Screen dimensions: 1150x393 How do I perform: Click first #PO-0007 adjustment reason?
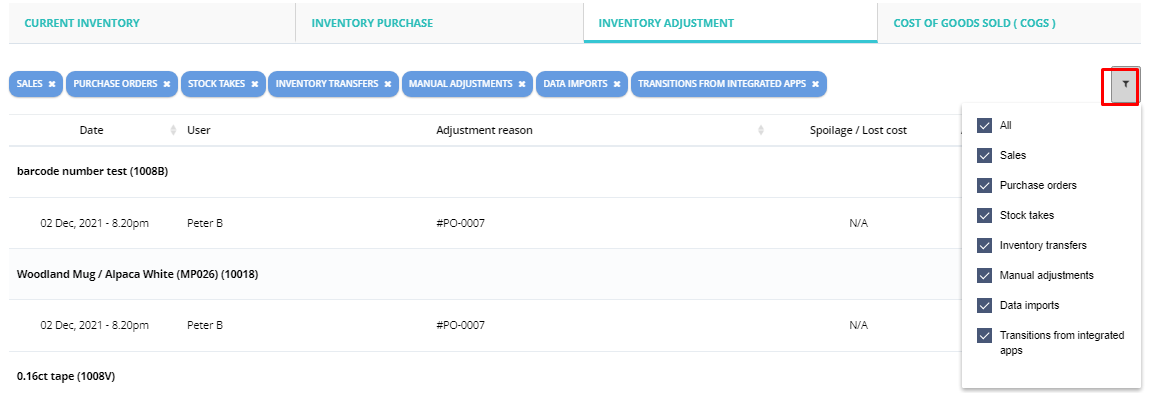pos(461,223)
